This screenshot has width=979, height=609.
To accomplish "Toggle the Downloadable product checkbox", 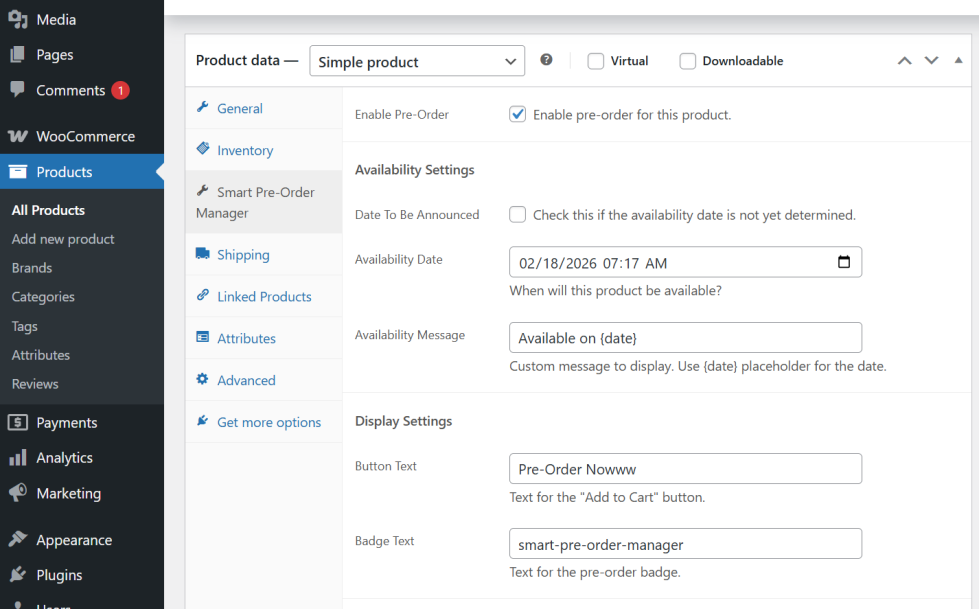I will tap(687, 61).
